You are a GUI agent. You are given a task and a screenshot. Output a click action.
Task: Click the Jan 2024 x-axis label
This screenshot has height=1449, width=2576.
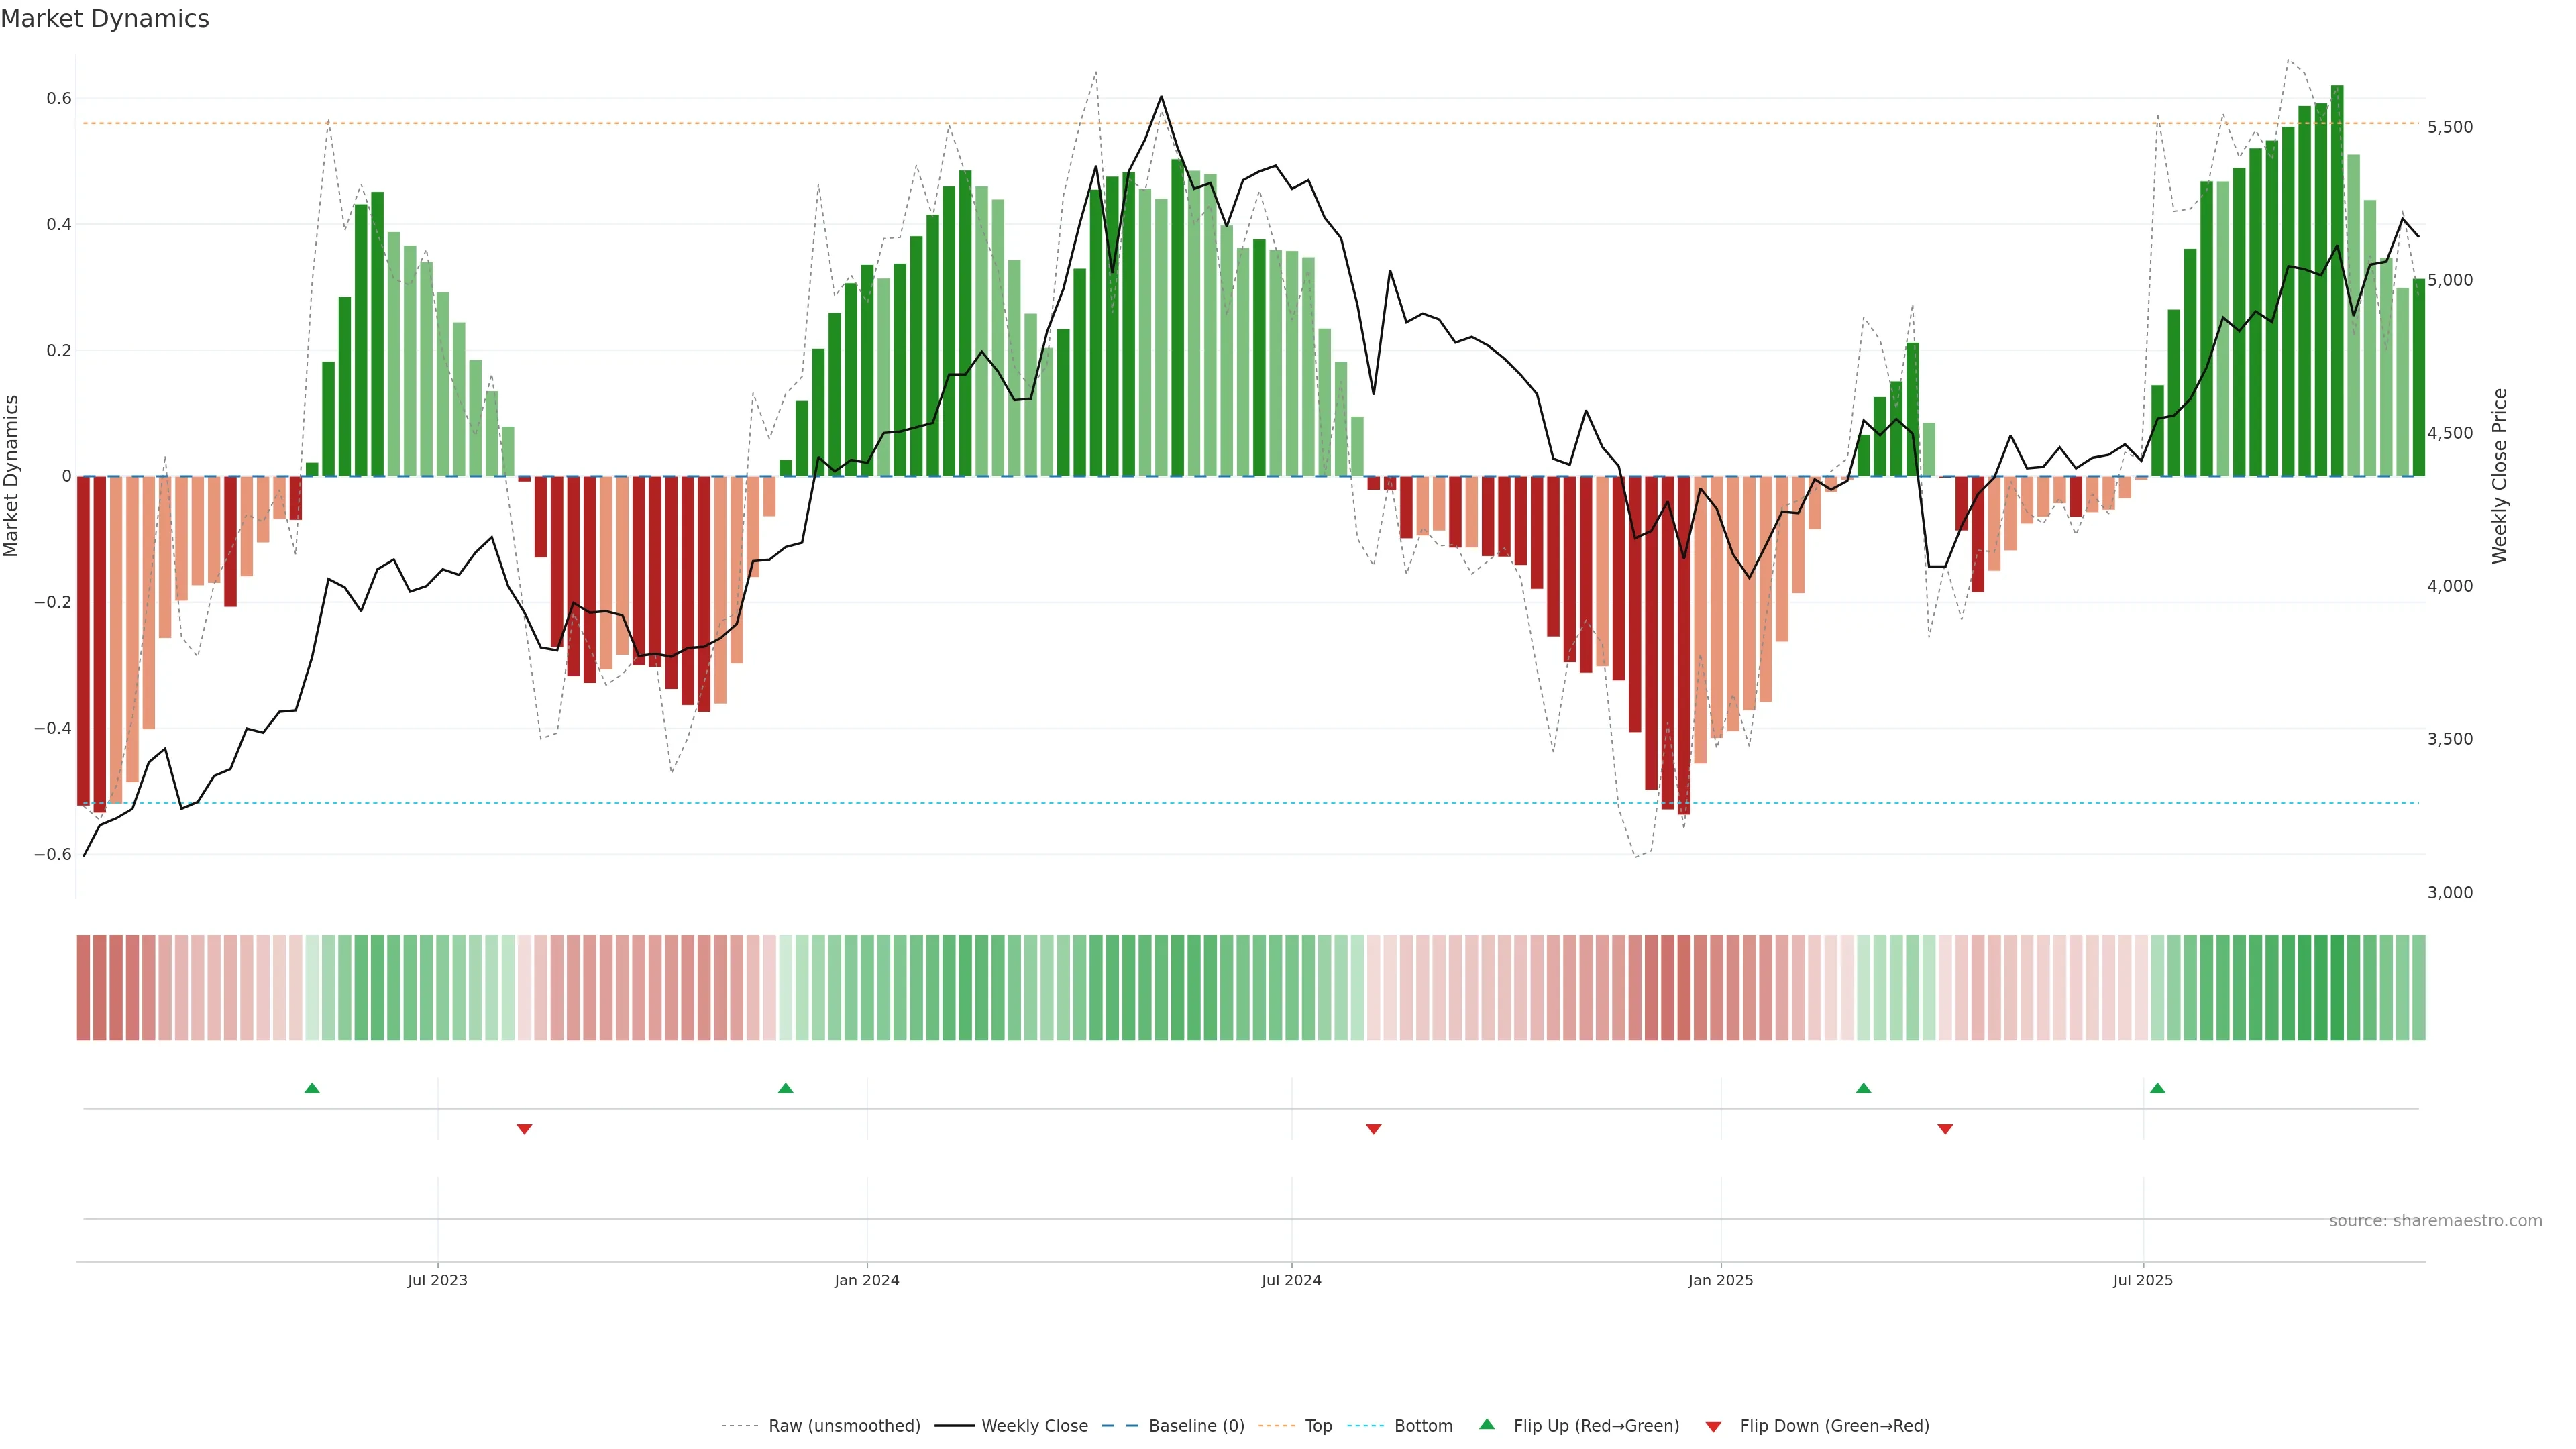867,1280
